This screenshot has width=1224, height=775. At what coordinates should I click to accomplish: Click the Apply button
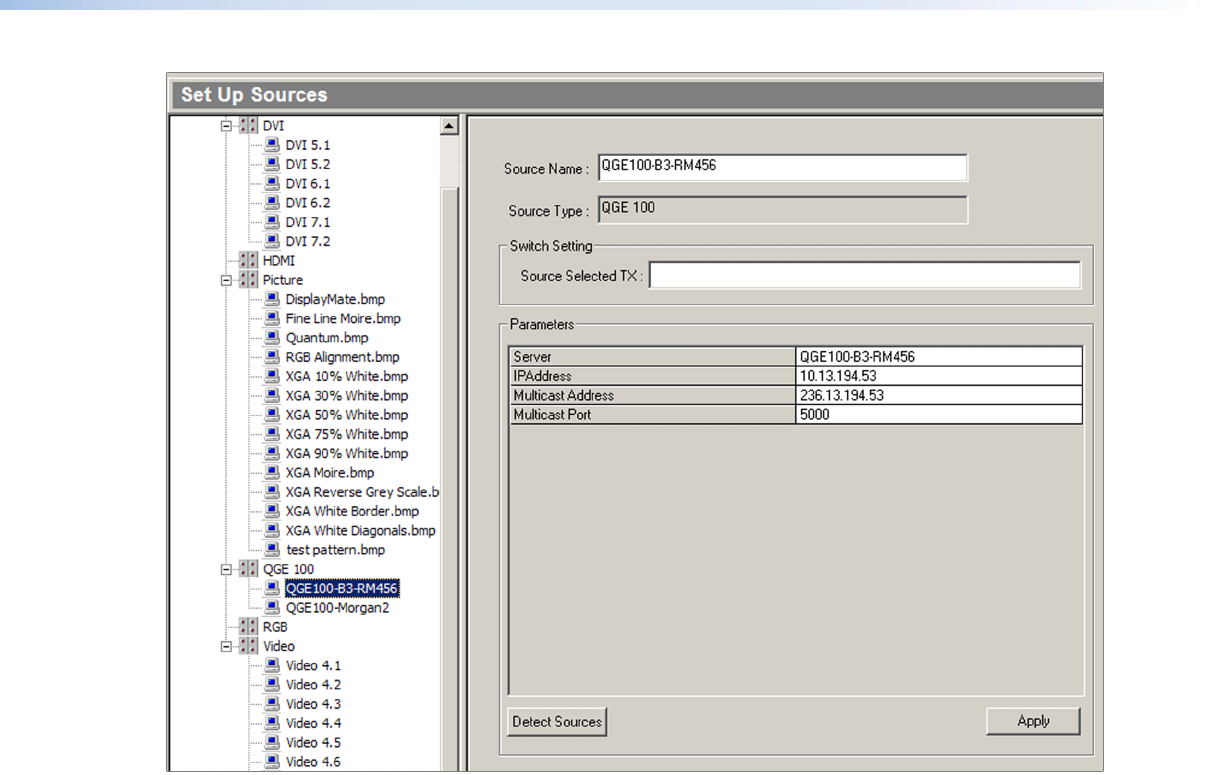(x=1033, y=721)
